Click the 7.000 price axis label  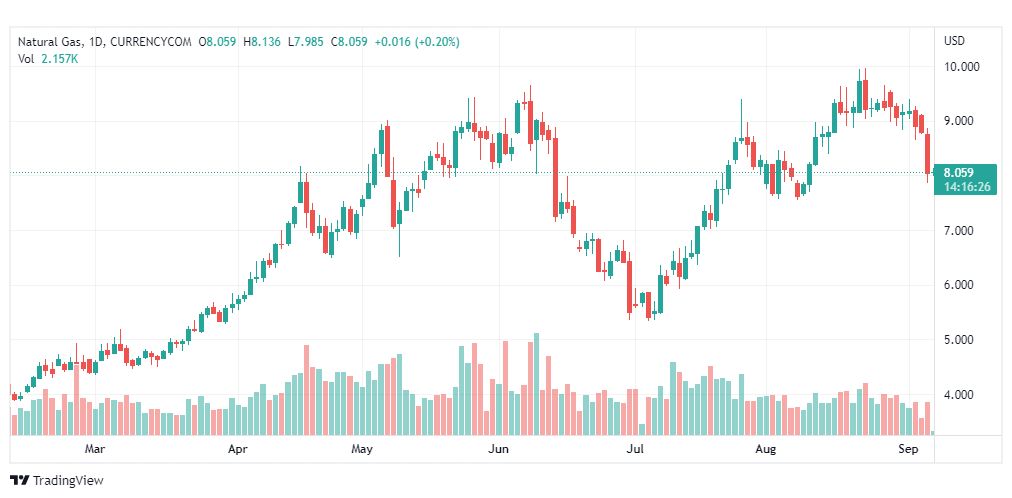(x=961, y=231)
